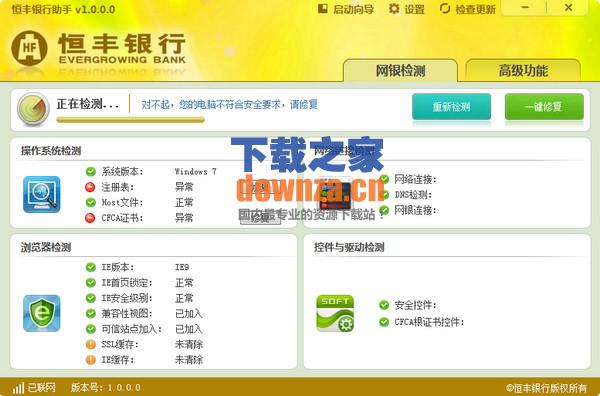The width and height of the screenshot is (600, 396).
Task: Click the green check beside 可信站点加入
Action: tap(91, 329)
